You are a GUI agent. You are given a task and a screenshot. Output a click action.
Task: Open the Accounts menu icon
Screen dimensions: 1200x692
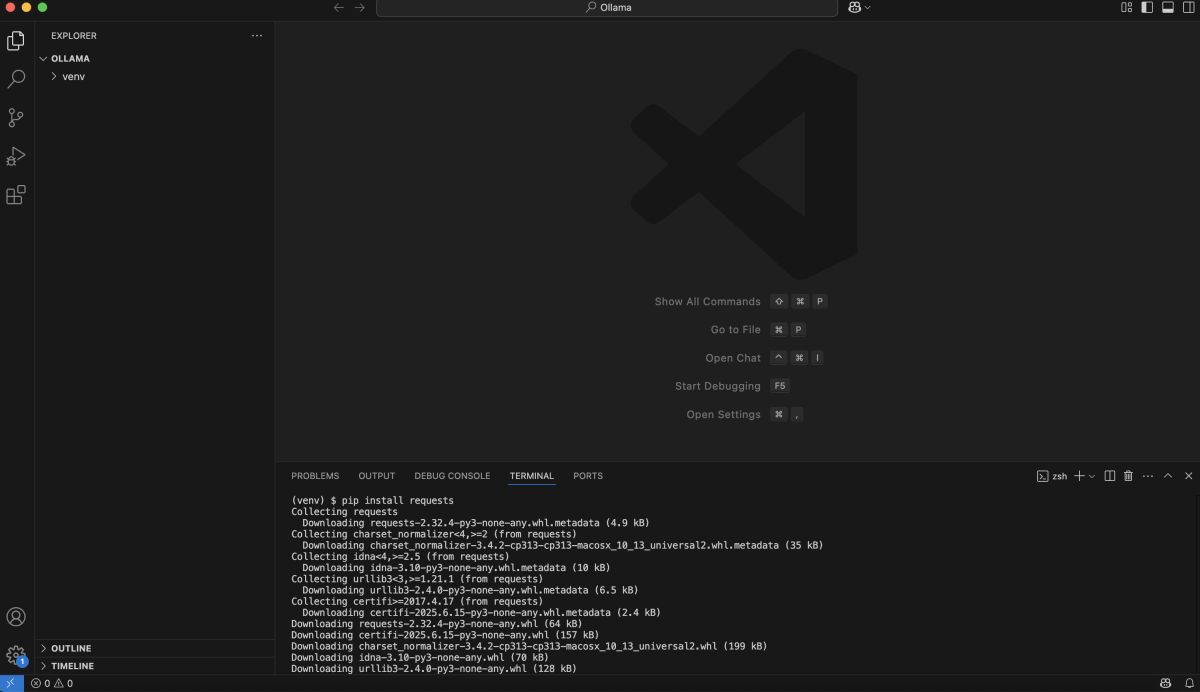coord(16,617)
